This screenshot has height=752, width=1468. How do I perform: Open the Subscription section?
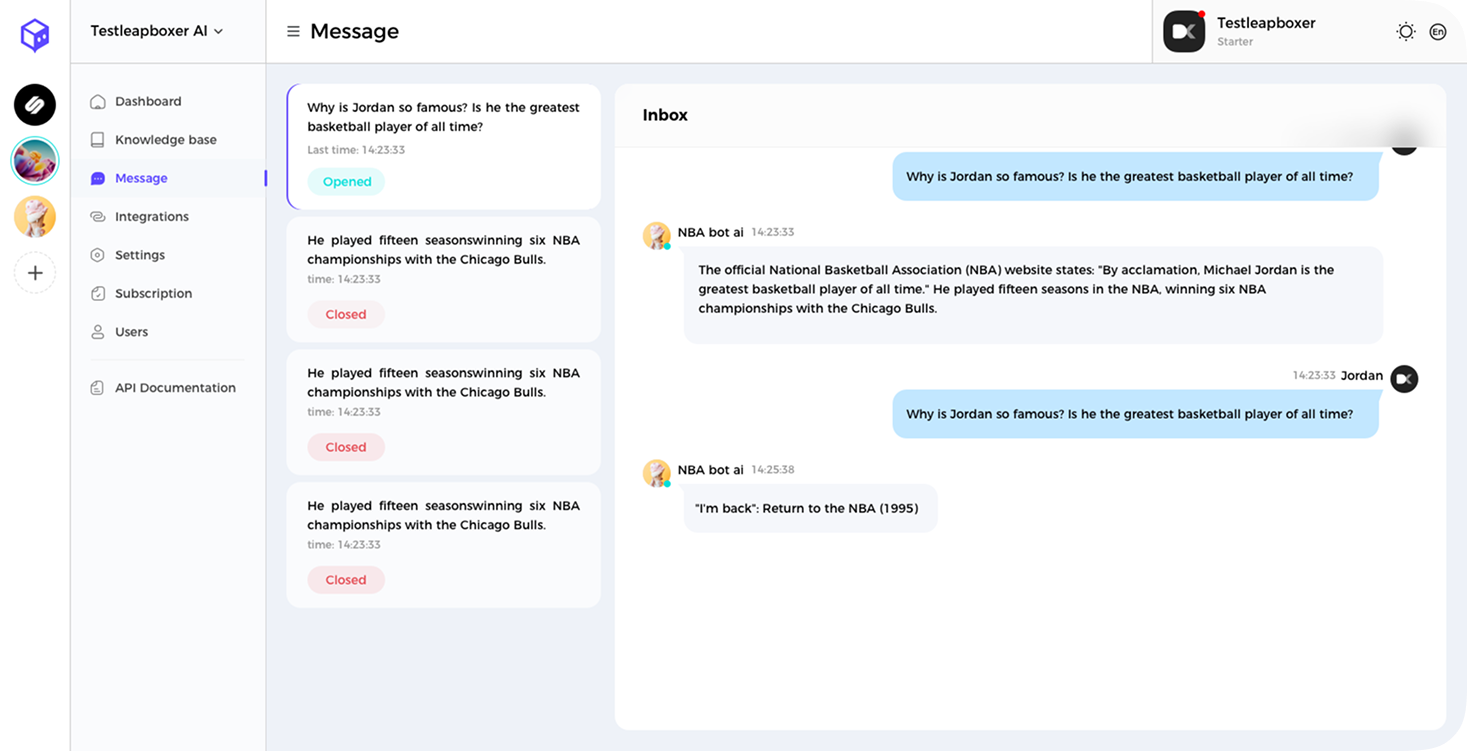(x=153, y=293)
